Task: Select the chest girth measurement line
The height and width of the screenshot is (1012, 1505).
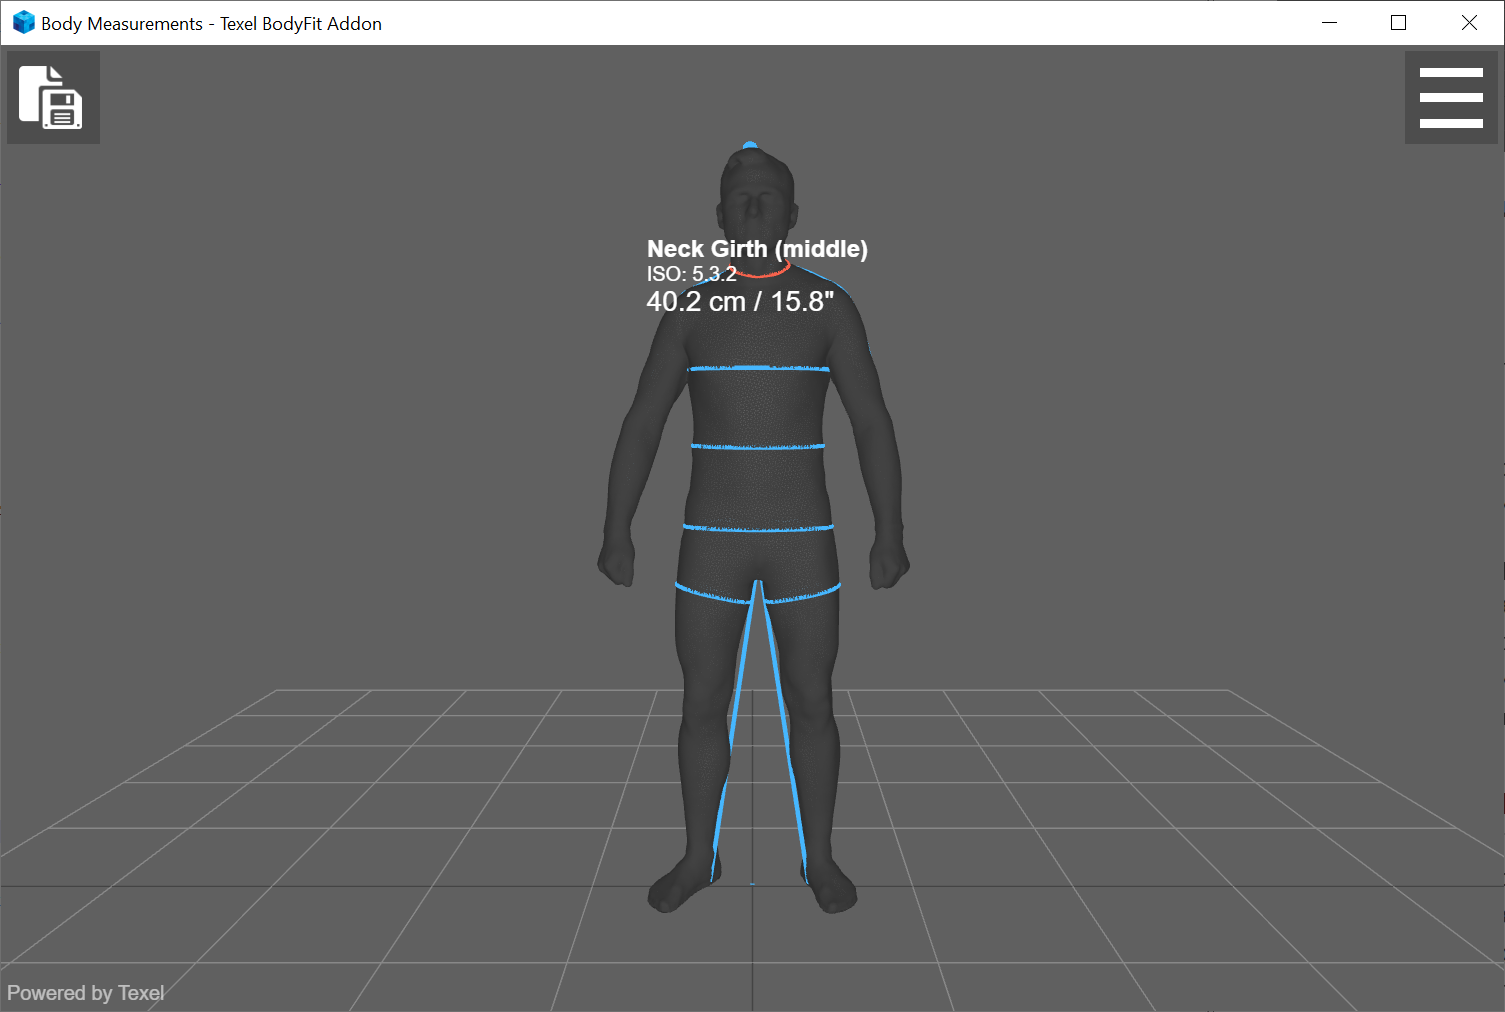Action: [757, 368]
